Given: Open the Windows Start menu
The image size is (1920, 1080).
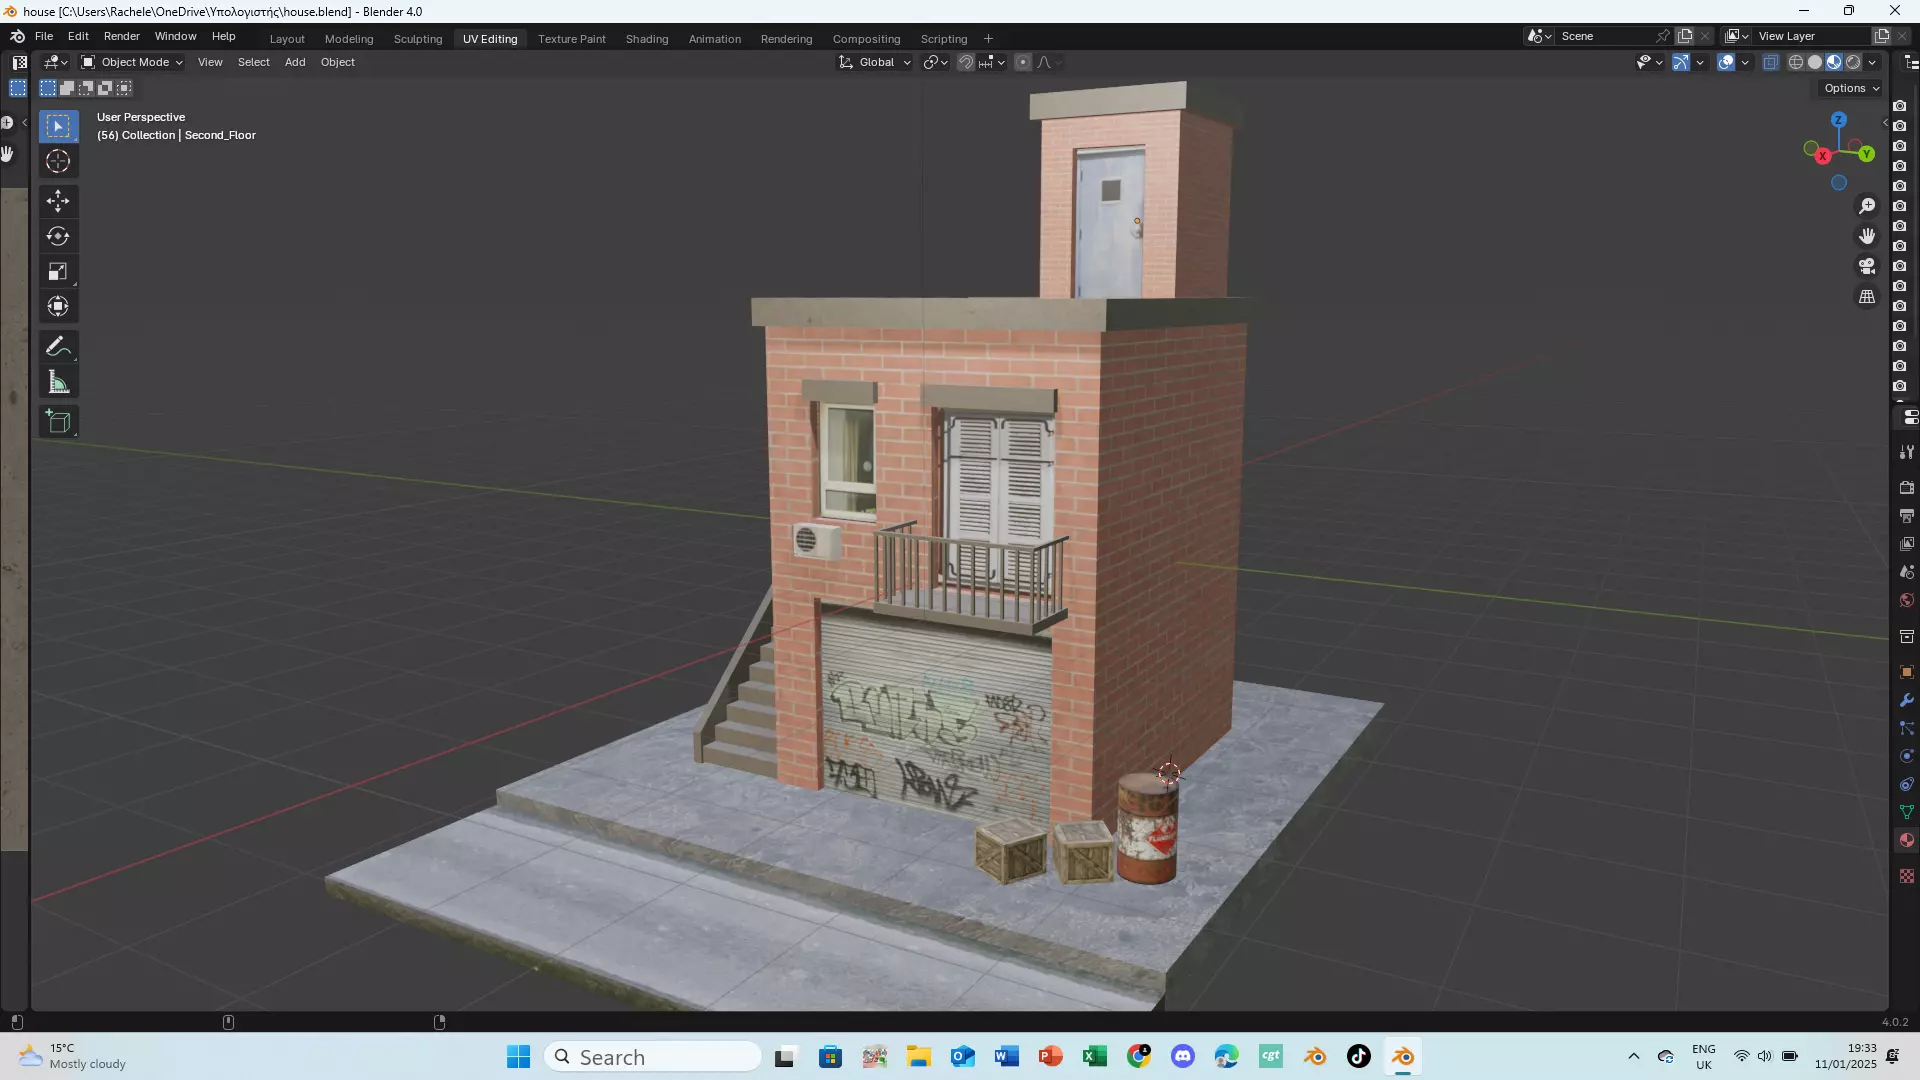Looking at the screenshot, I should coord(518,1057).
